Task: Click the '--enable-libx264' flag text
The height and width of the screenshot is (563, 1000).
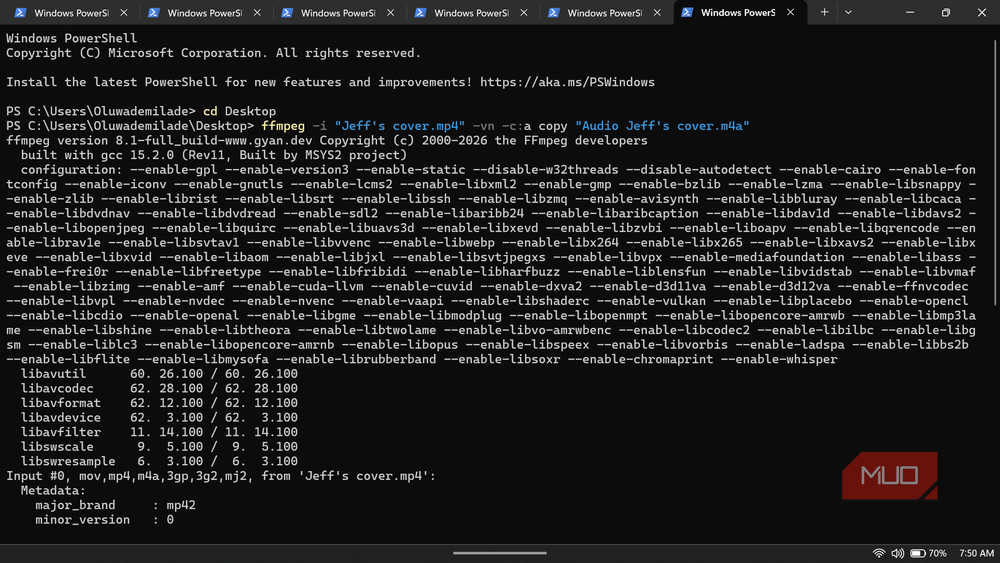Action: point(560,242)
